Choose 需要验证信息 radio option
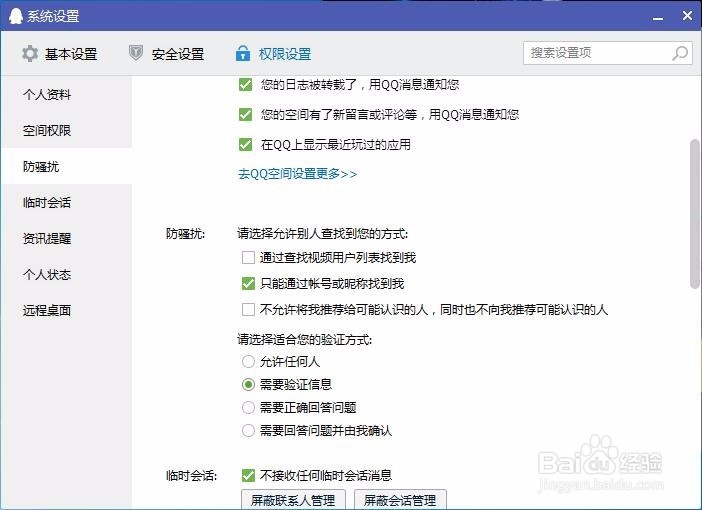The image size is (702, 510). [x=248, y=384]
